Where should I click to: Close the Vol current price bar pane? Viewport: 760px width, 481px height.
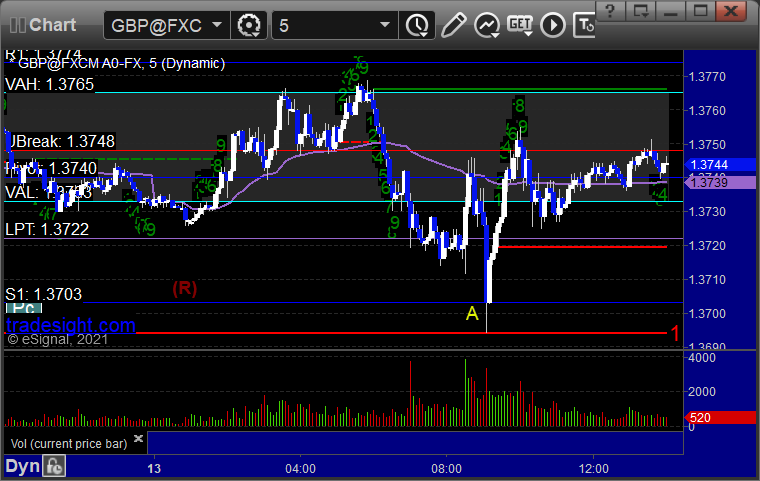coord(138,439)
